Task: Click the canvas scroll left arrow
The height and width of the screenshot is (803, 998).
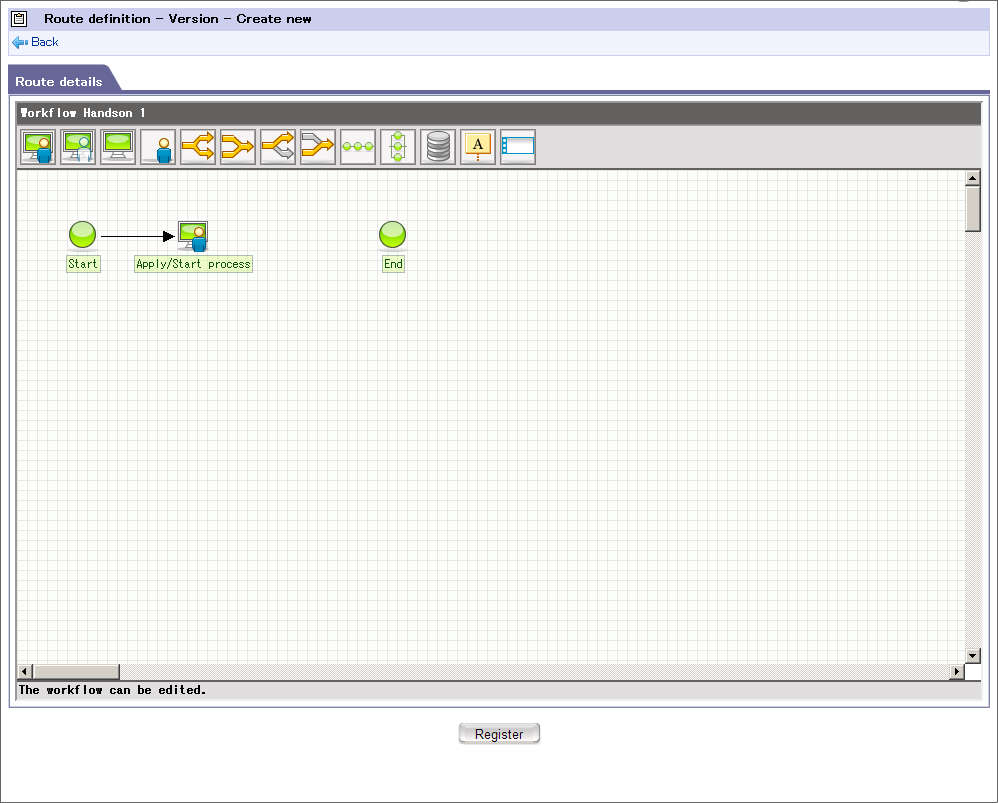Action: point(25,671)
